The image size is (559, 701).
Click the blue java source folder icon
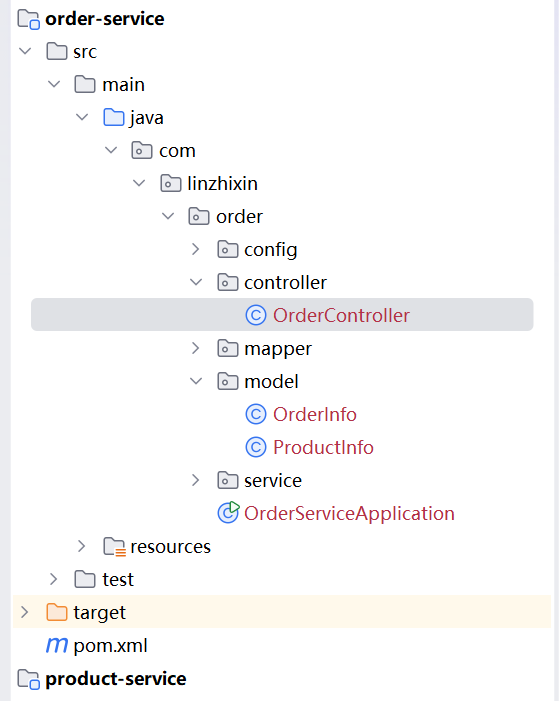114,117
